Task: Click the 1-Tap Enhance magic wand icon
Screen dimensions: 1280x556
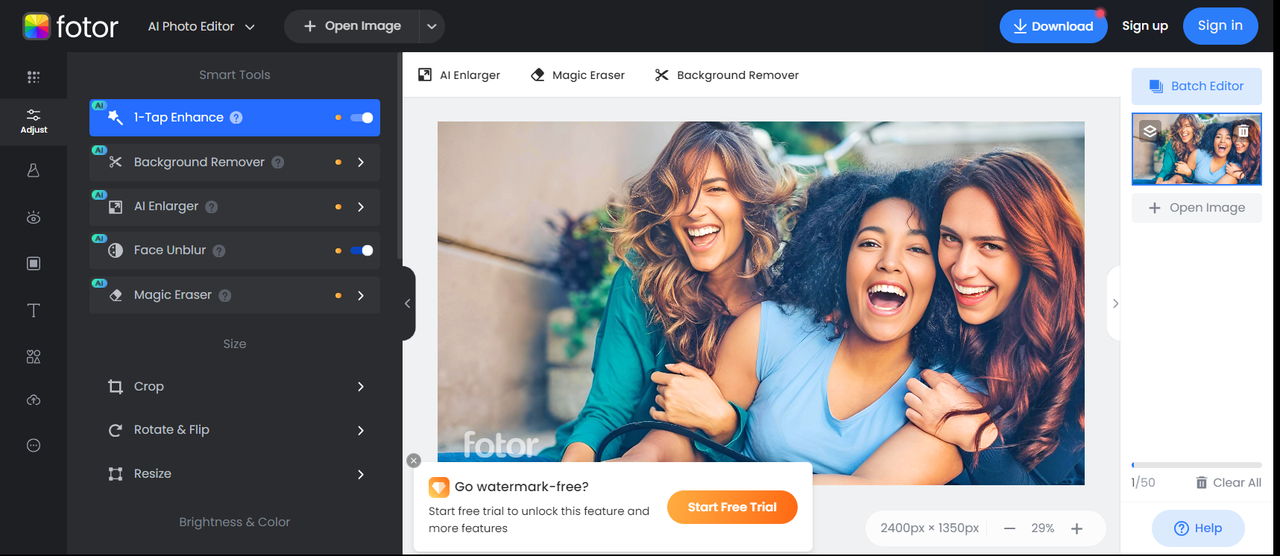Action: pyautogui.click(x=115, y=117)
